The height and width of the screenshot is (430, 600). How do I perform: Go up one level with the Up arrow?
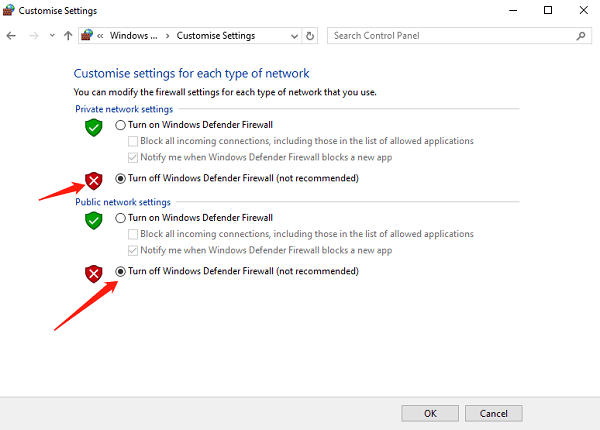68,36
